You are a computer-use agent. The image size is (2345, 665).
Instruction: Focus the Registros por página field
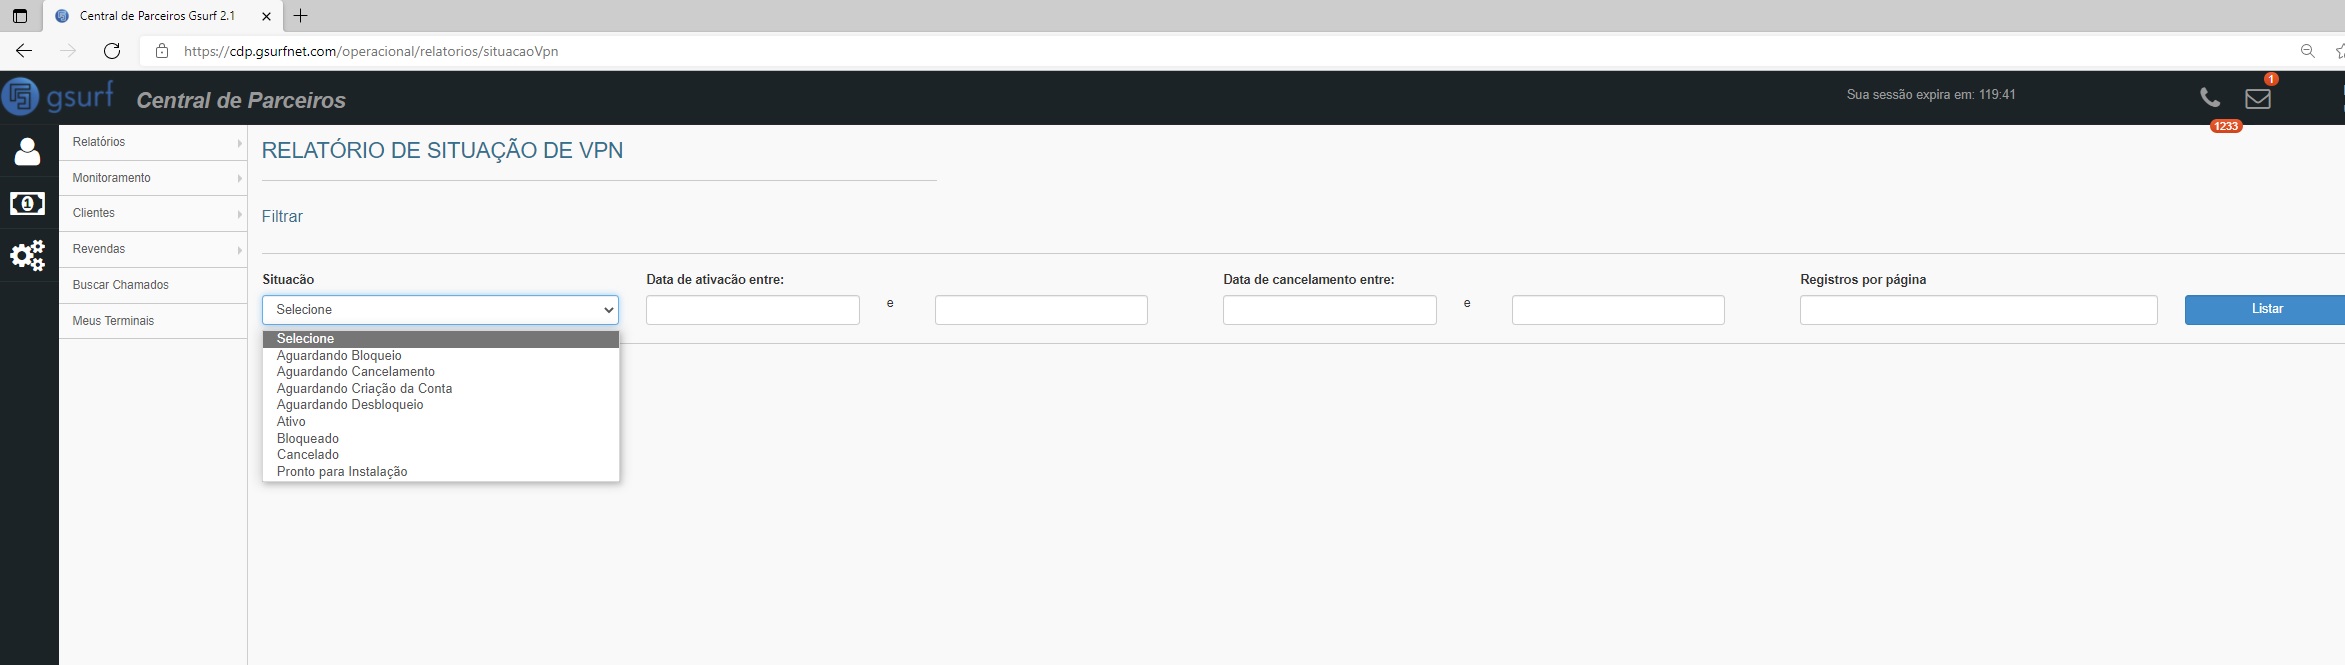point(1978,310)
